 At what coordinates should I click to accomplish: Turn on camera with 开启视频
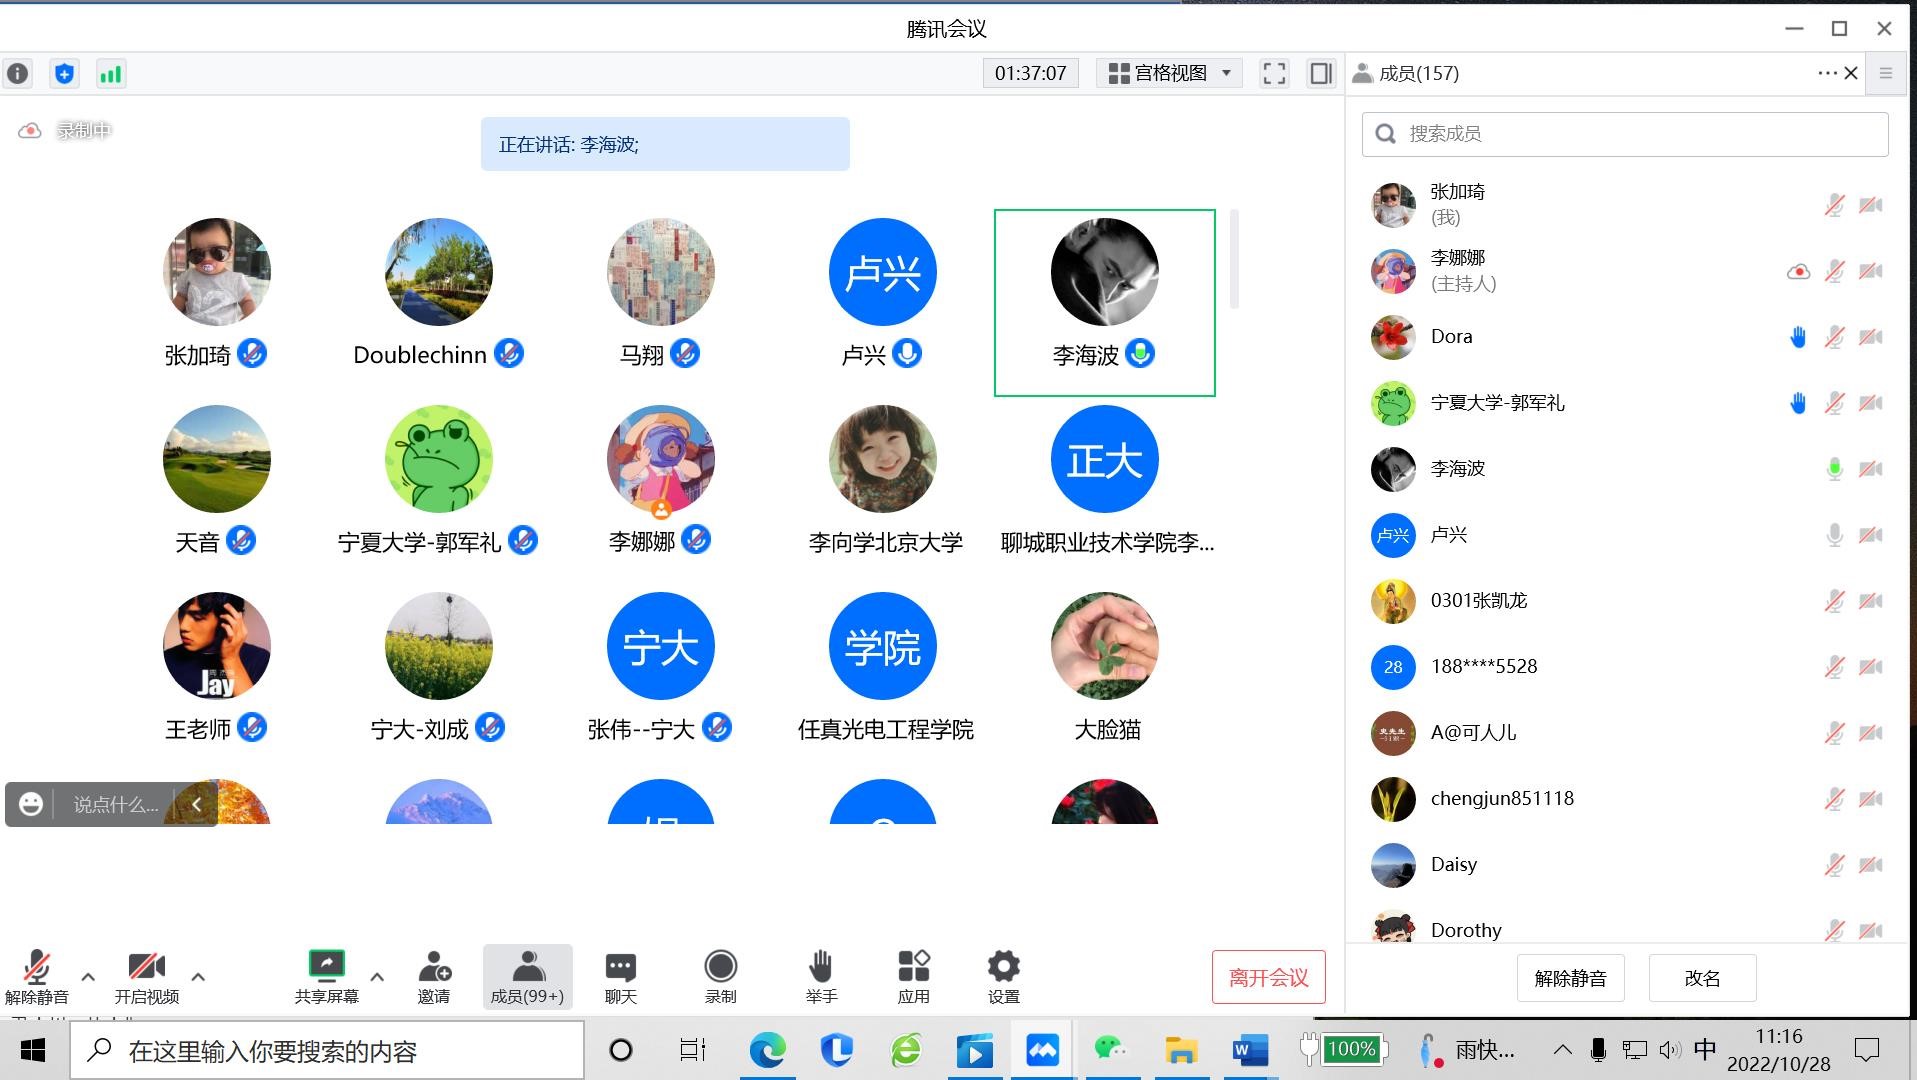pos(147,976)
